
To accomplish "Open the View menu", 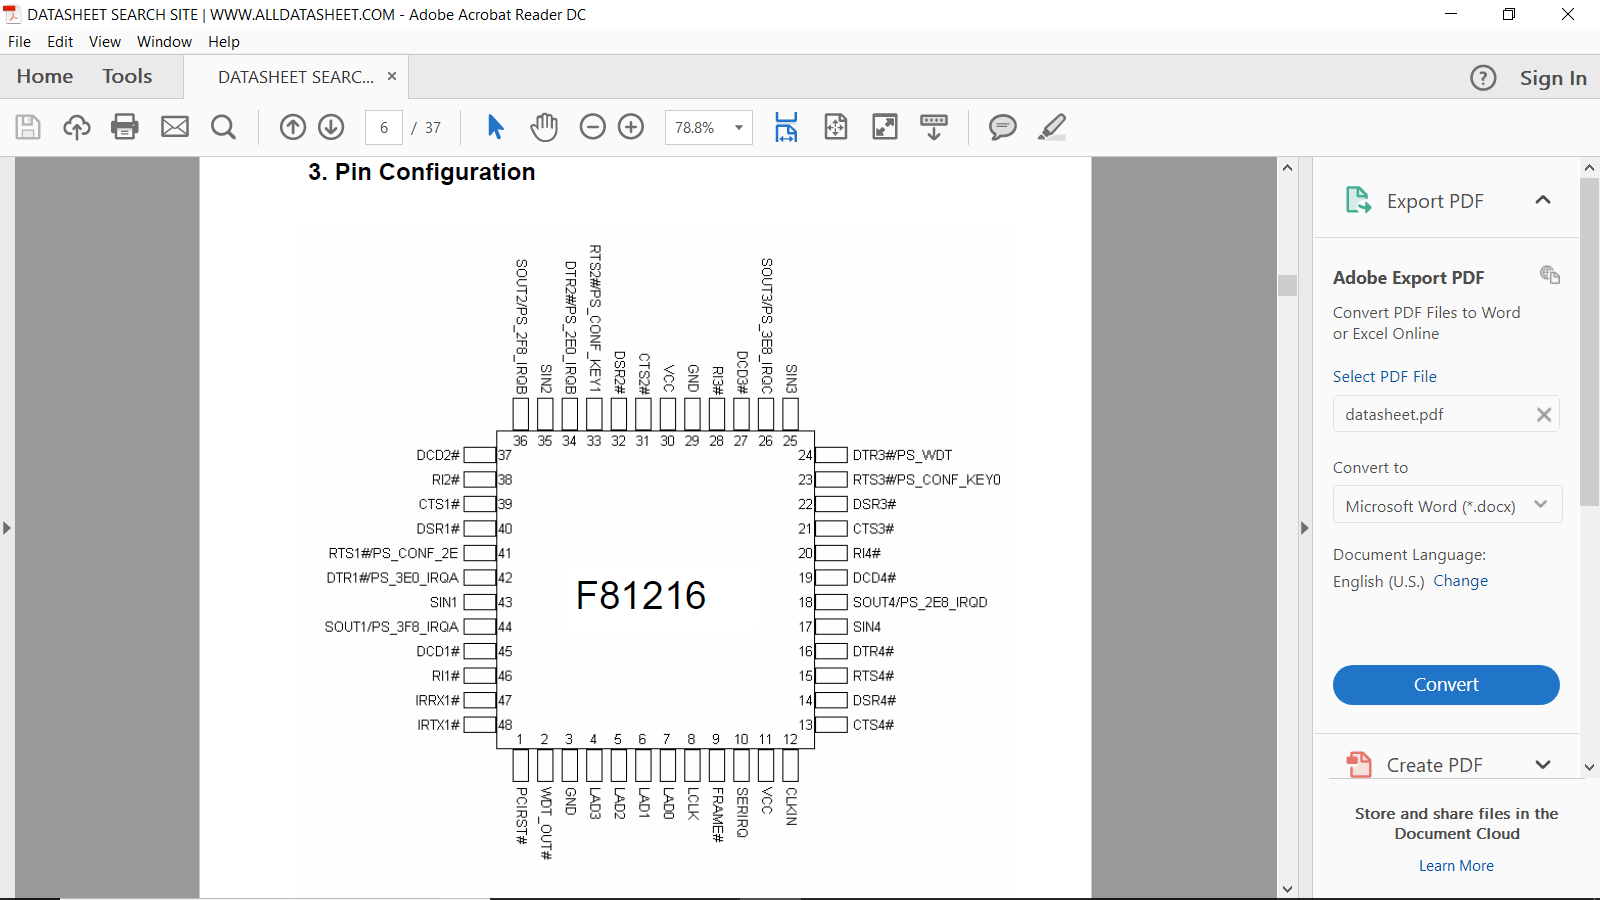I will click(105, 42).
